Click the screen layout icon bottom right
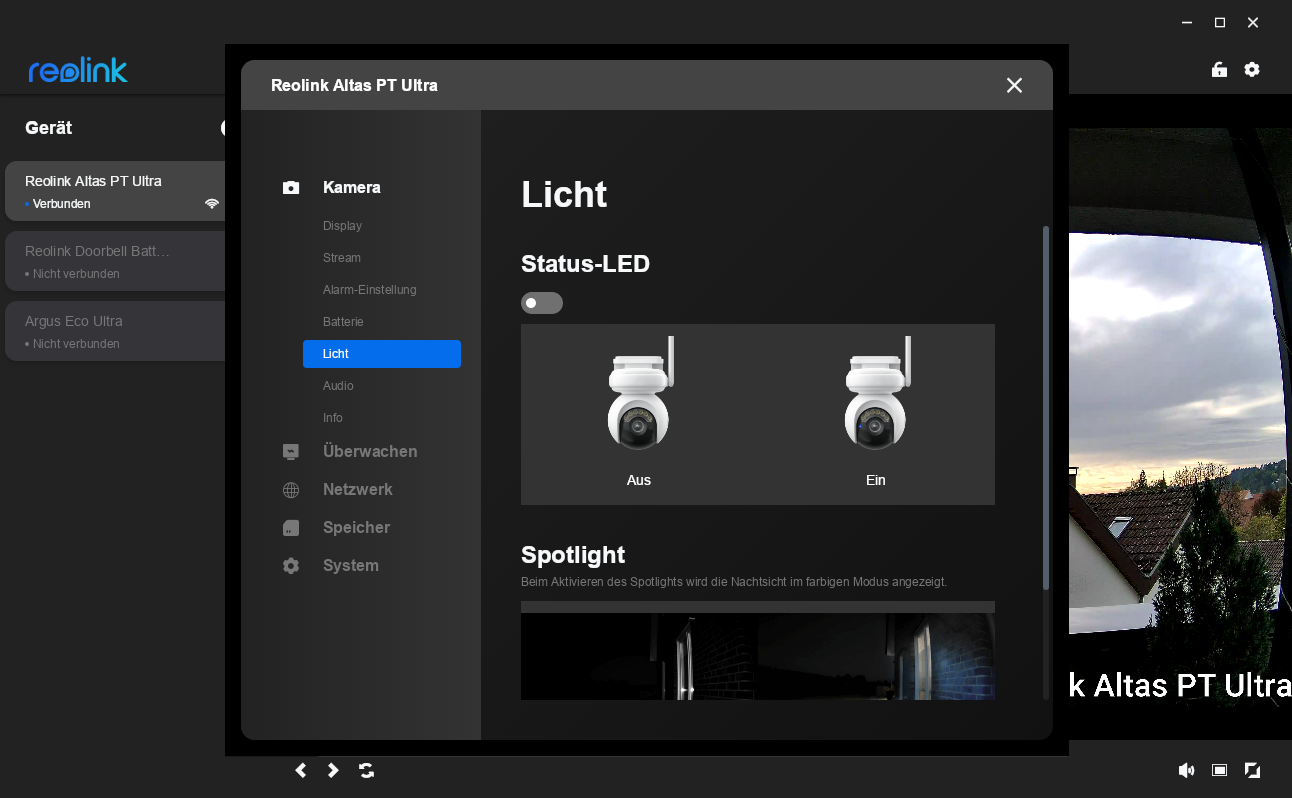 (x=1219, y=770)
